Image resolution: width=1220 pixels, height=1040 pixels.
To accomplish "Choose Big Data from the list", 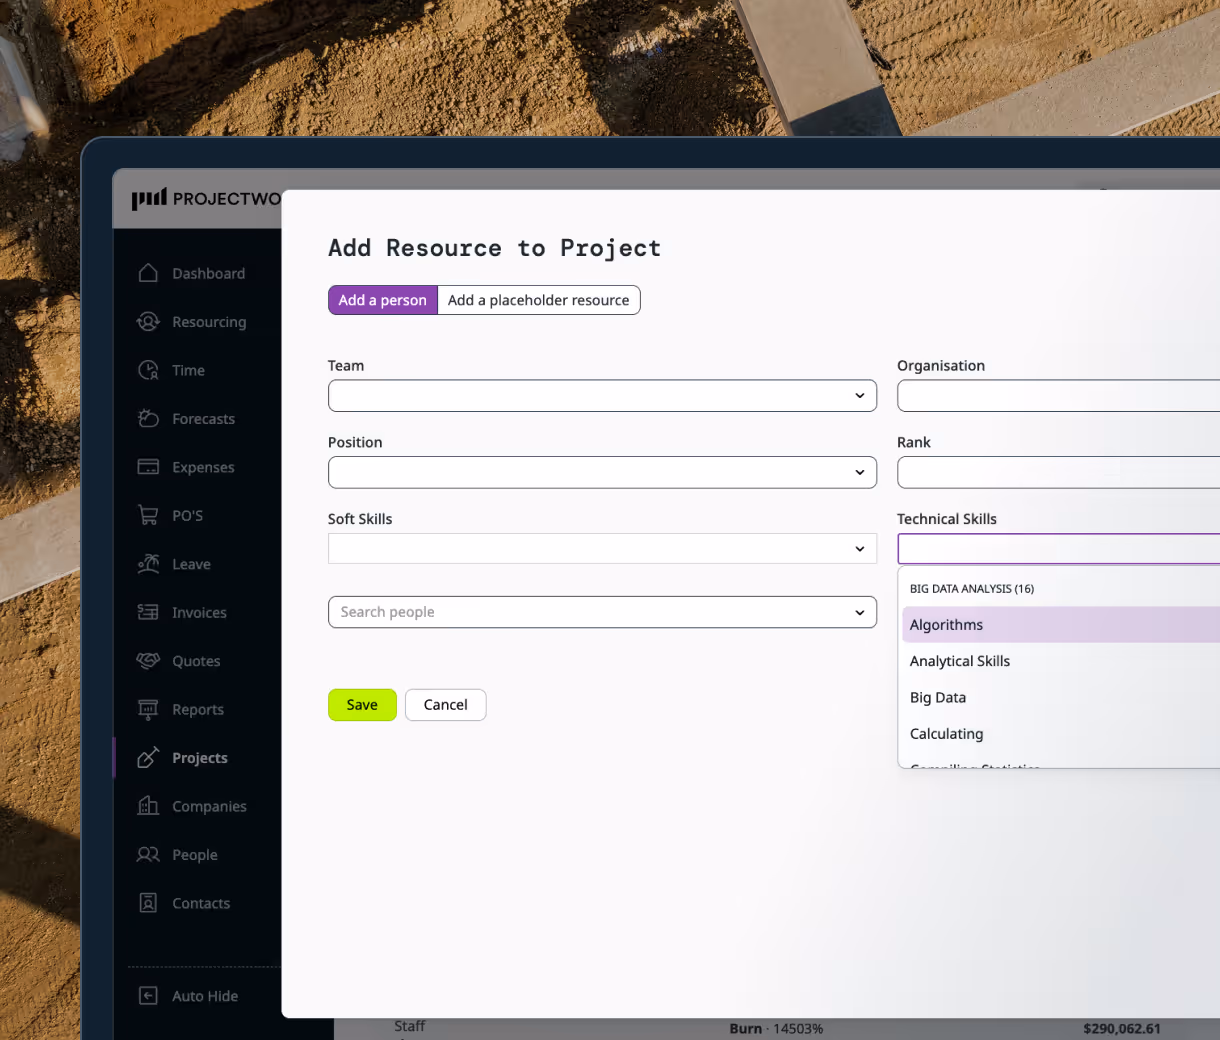I will [1061, 697].
